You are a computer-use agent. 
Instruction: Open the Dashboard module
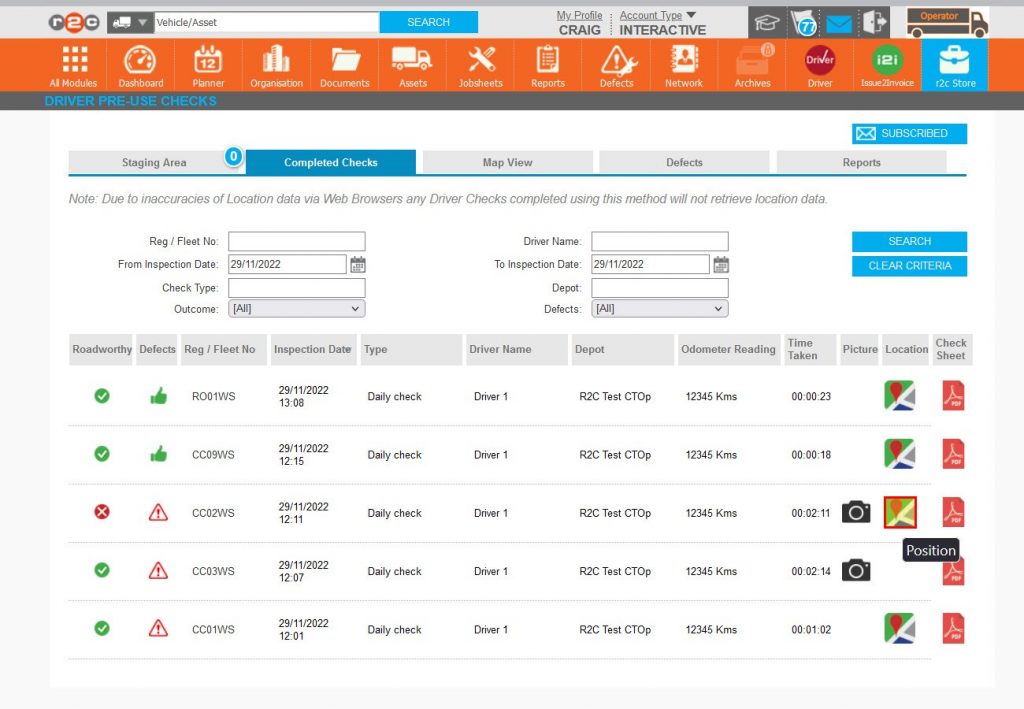pyautogui.click(x=140, y=64)
